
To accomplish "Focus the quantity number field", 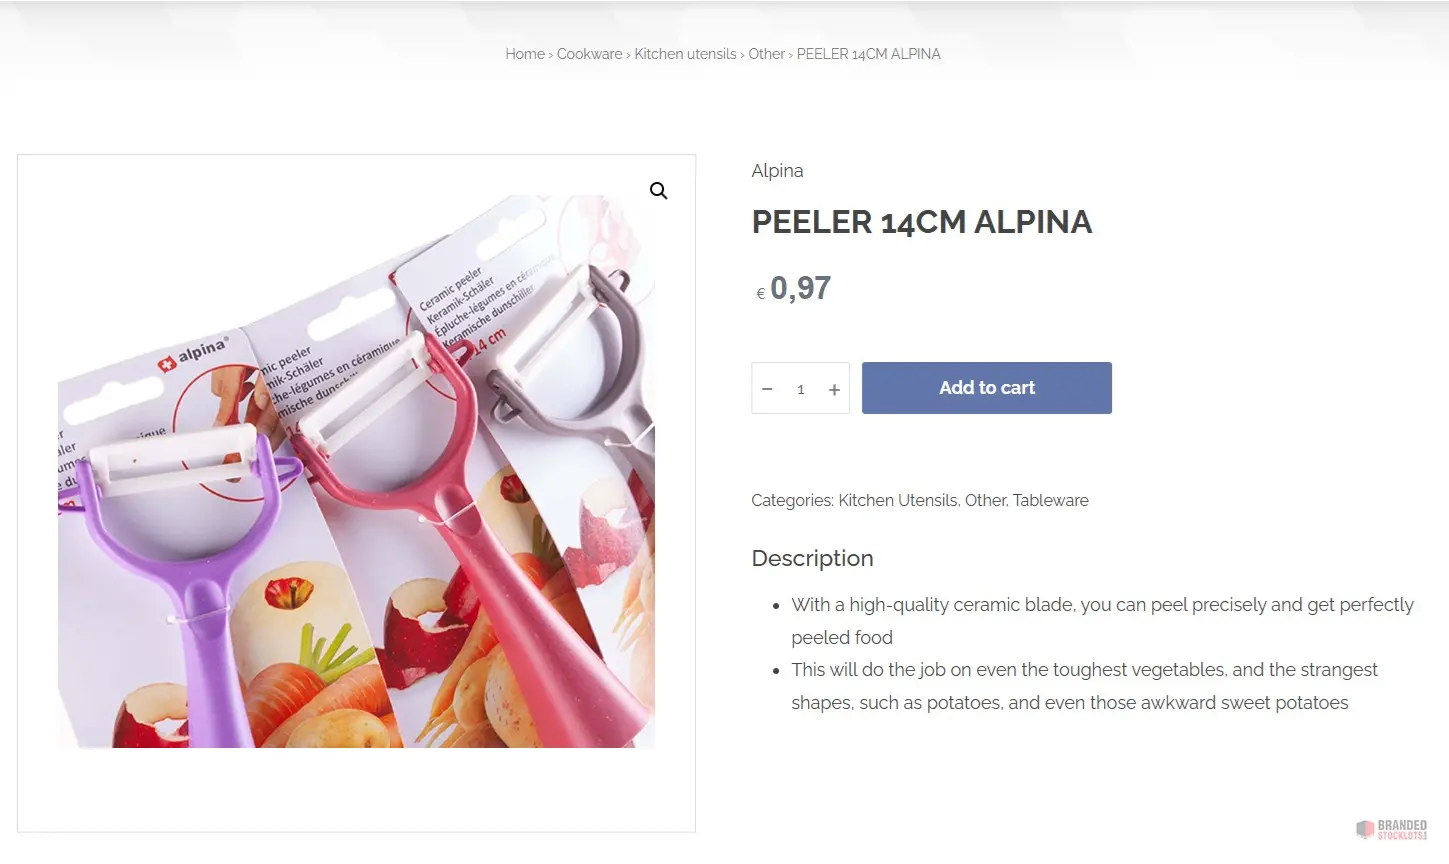I will (801, 389).
